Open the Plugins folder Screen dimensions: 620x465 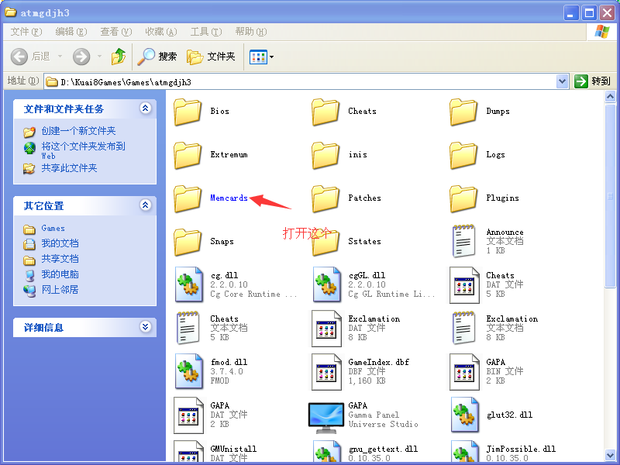point(465,198)
